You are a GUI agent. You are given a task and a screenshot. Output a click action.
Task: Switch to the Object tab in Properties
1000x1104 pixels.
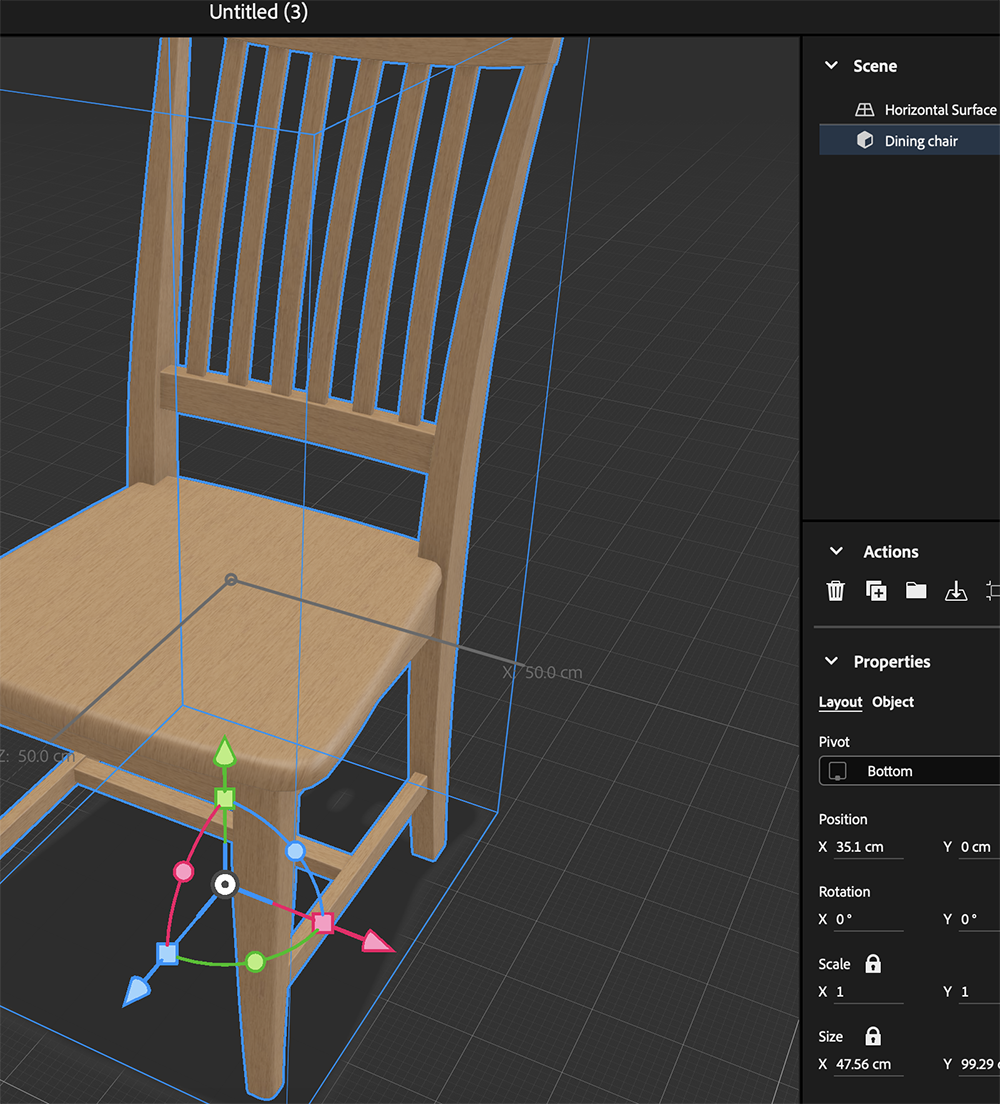tap(893, 702)
